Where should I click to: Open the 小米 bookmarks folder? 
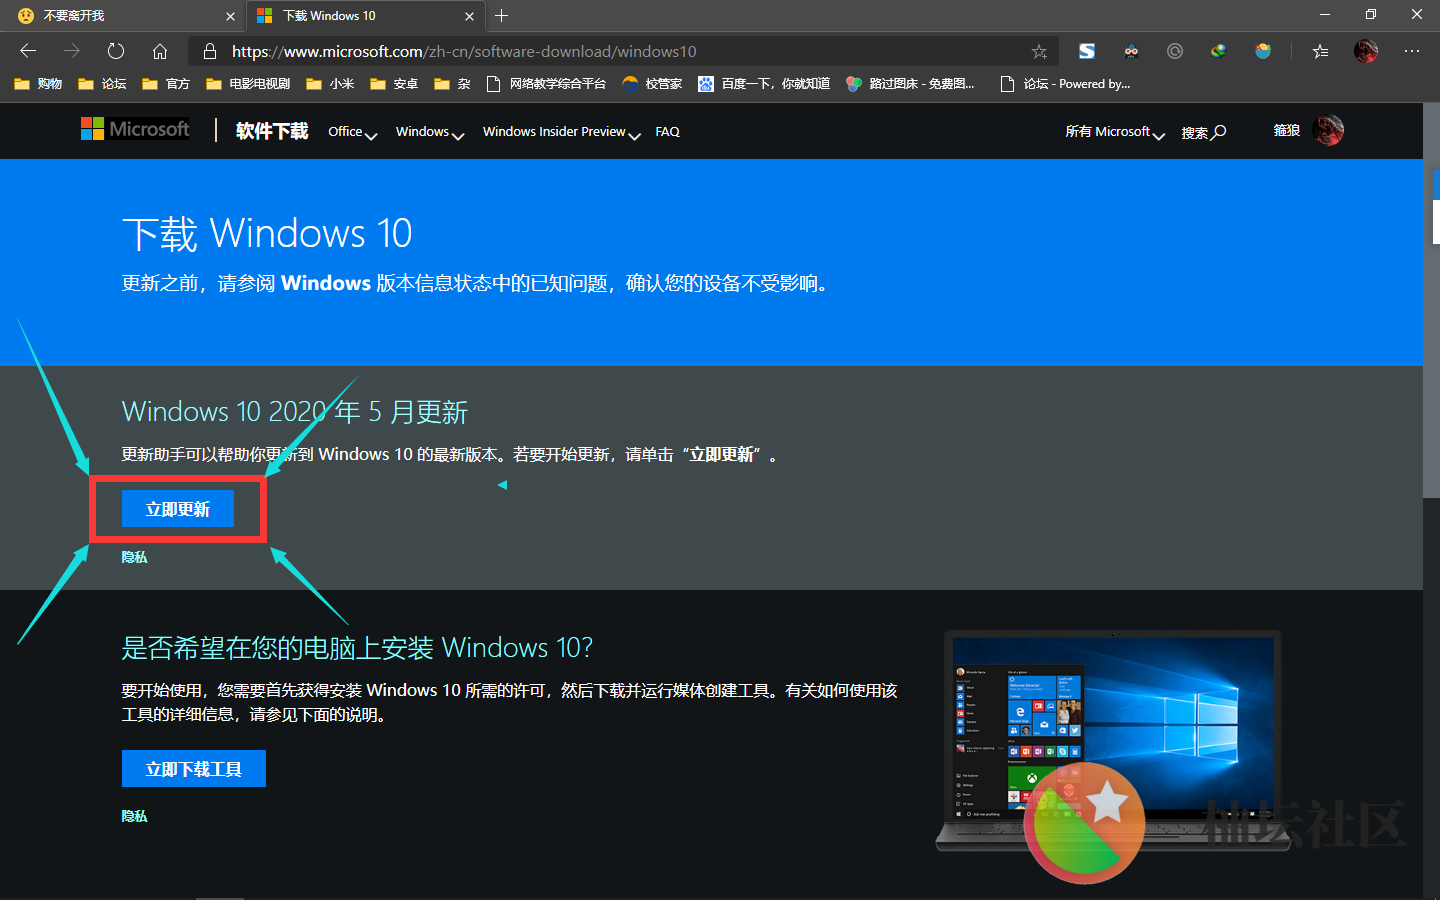[x=330, y=84]
